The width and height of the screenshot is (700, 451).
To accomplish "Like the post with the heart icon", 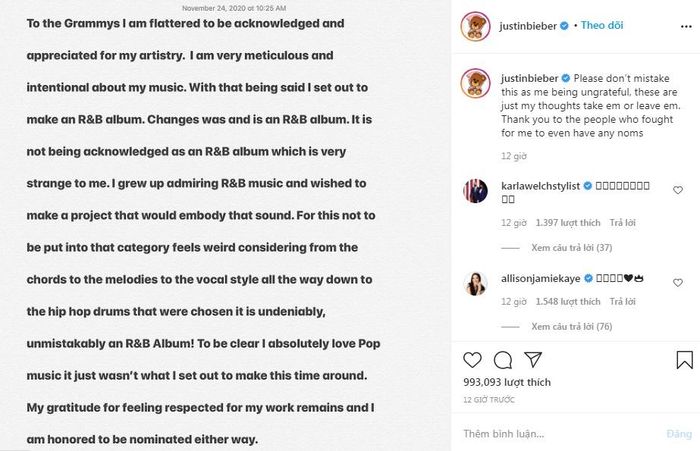I will tap(472, 360).
